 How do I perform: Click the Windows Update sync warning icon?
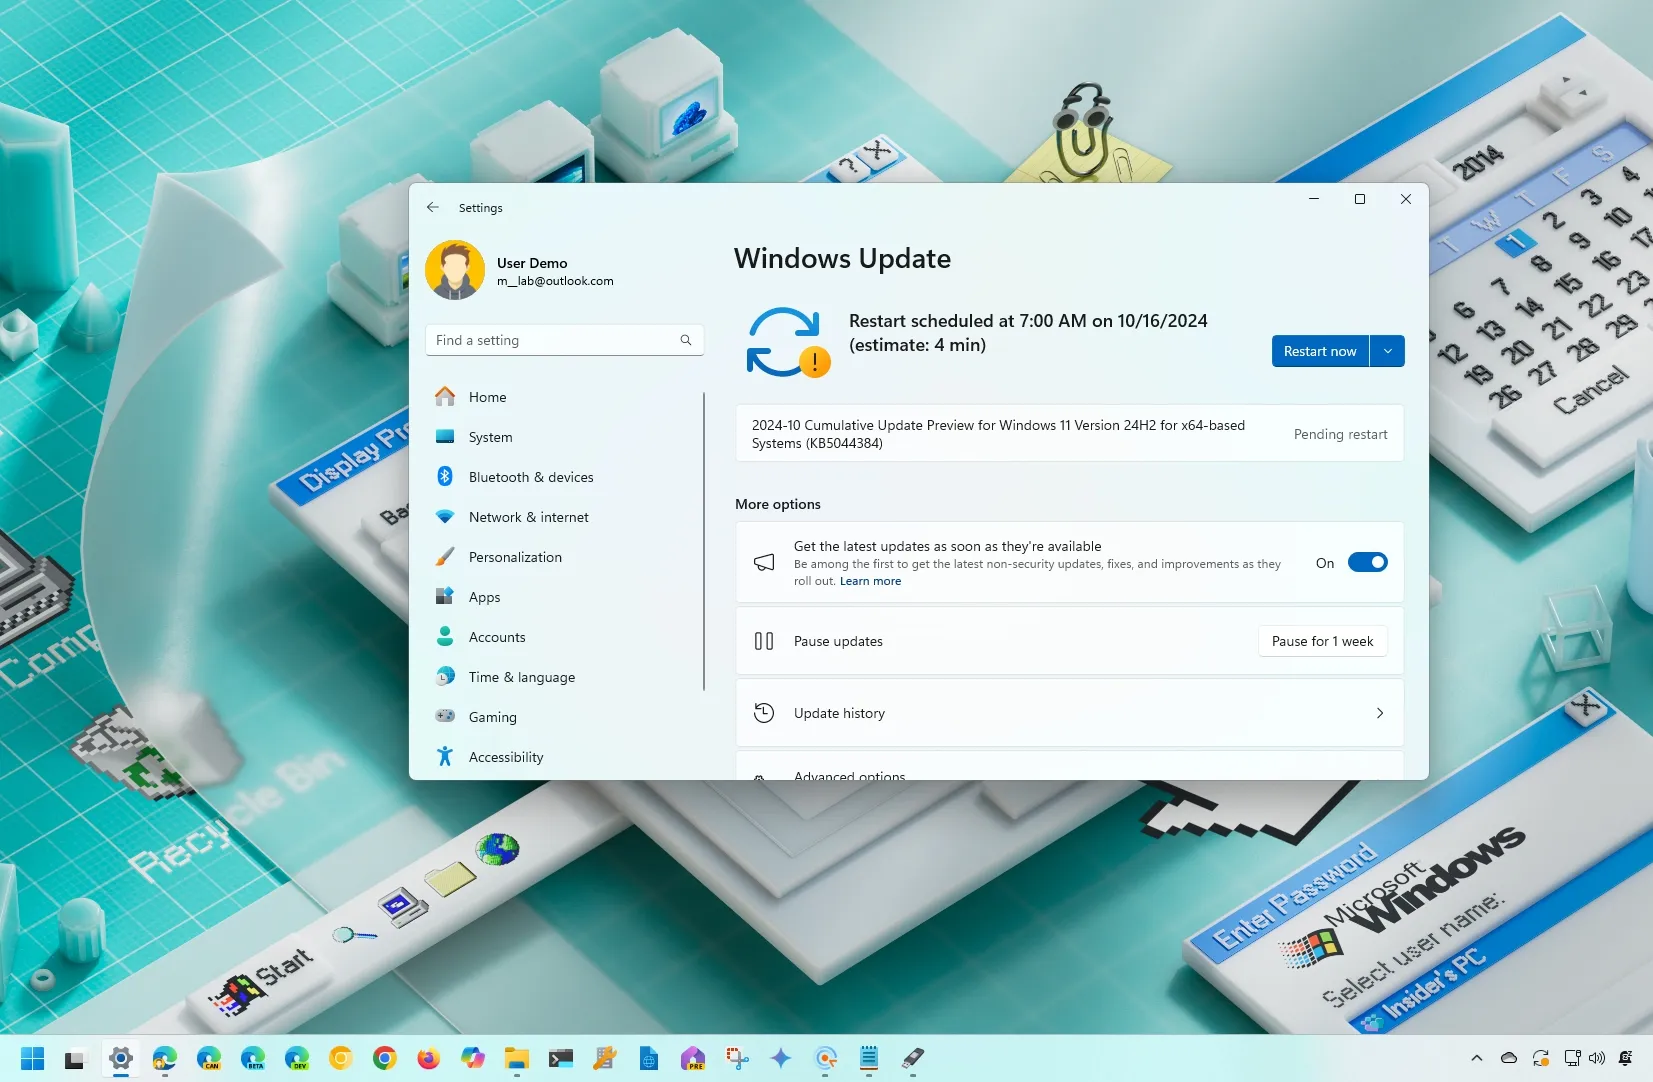(x=788, y=342)
